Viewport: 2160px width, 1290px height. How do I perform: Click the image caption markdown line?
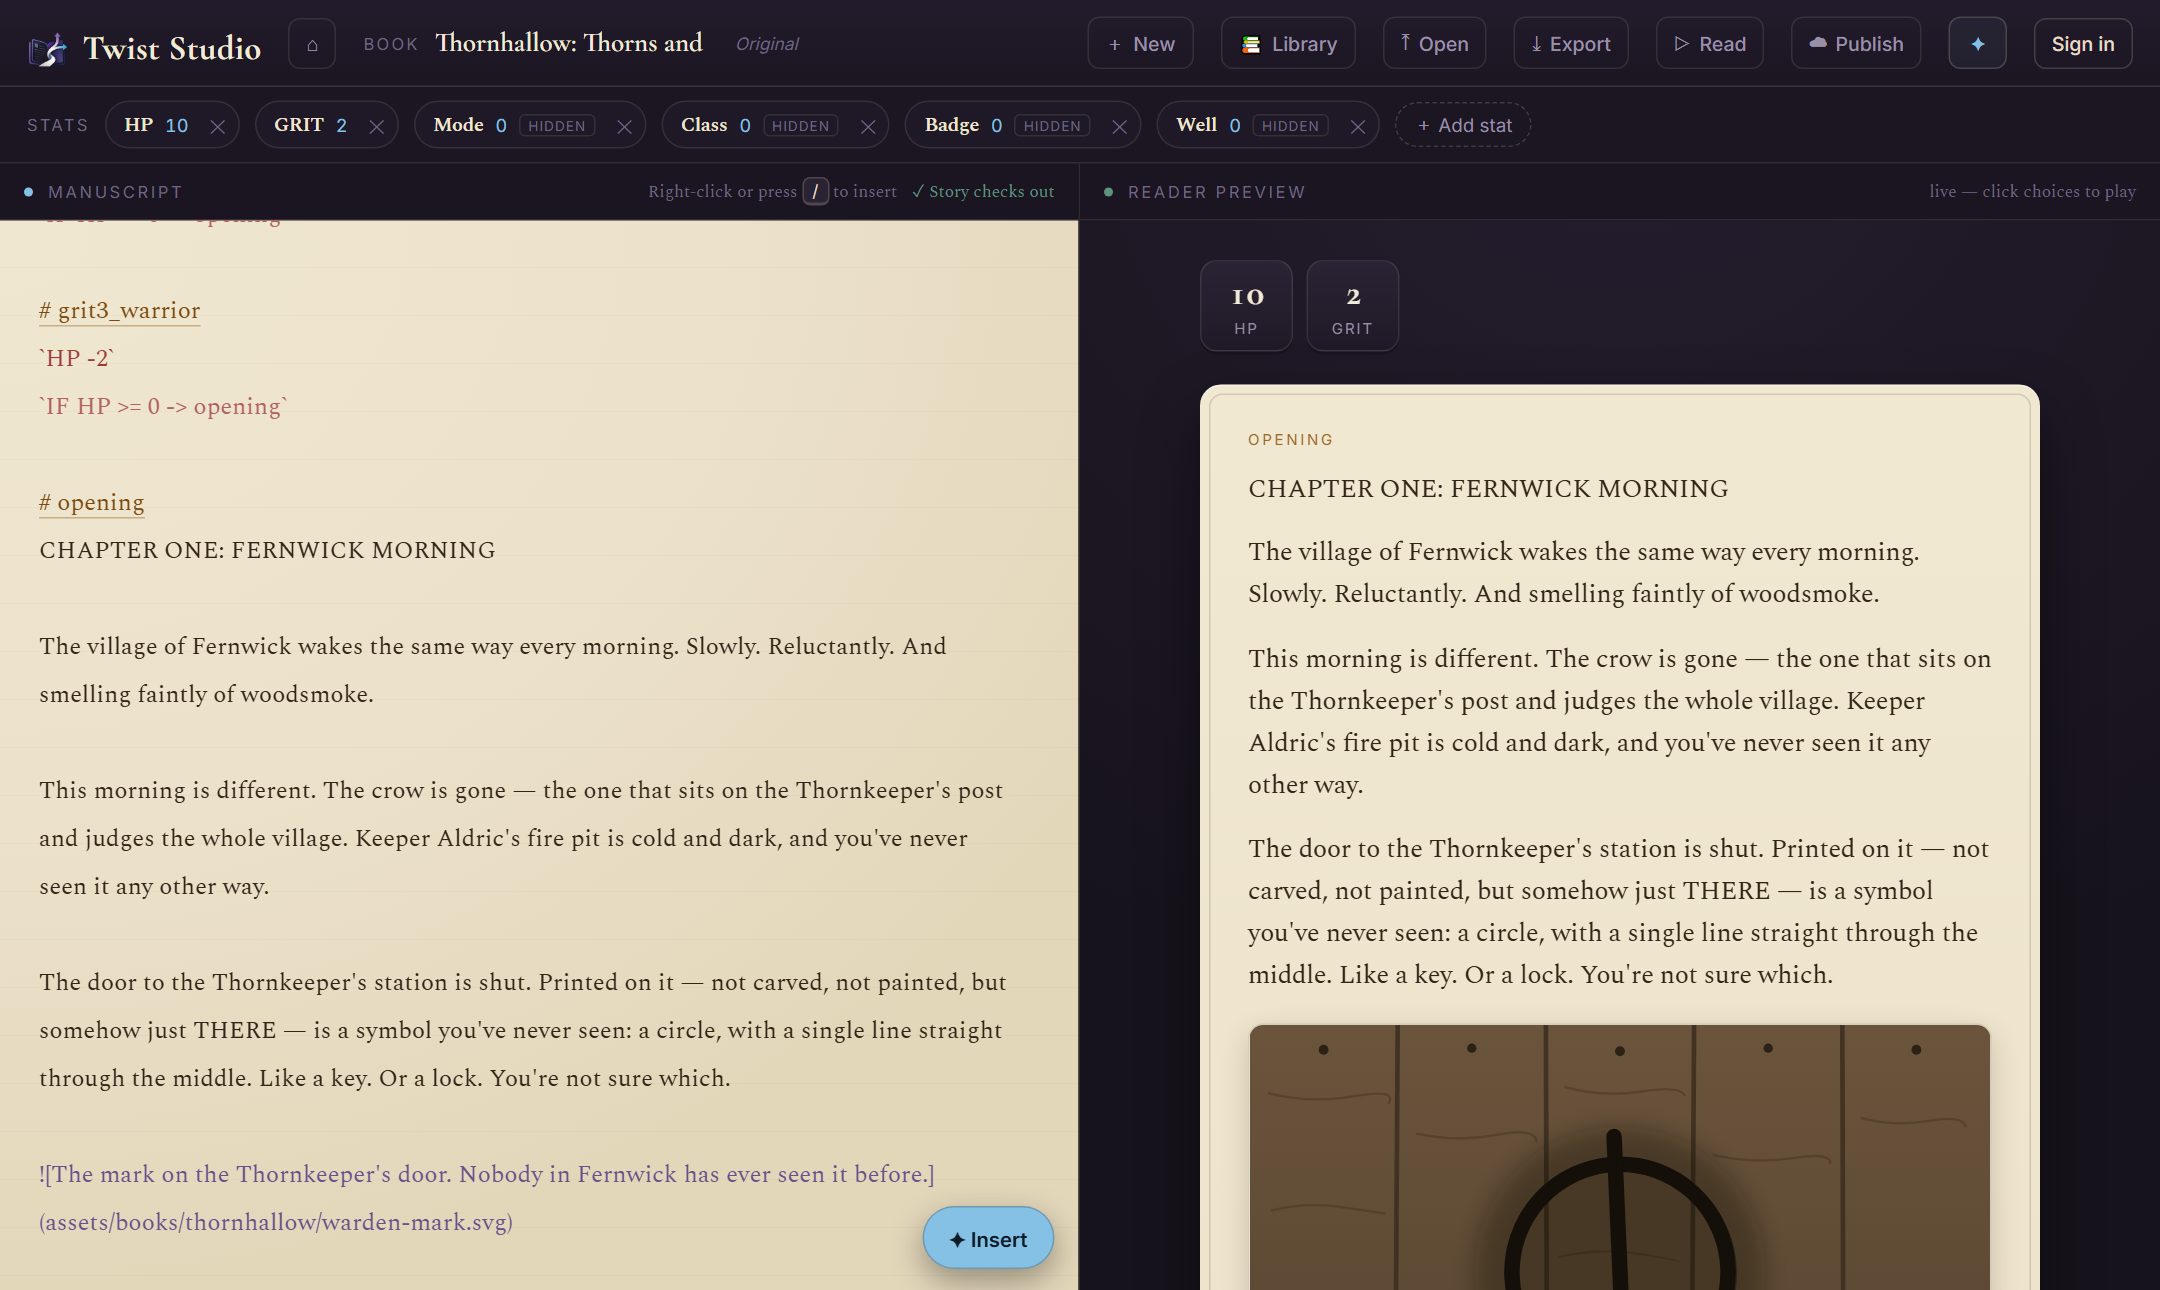(x=487, y=1174)
